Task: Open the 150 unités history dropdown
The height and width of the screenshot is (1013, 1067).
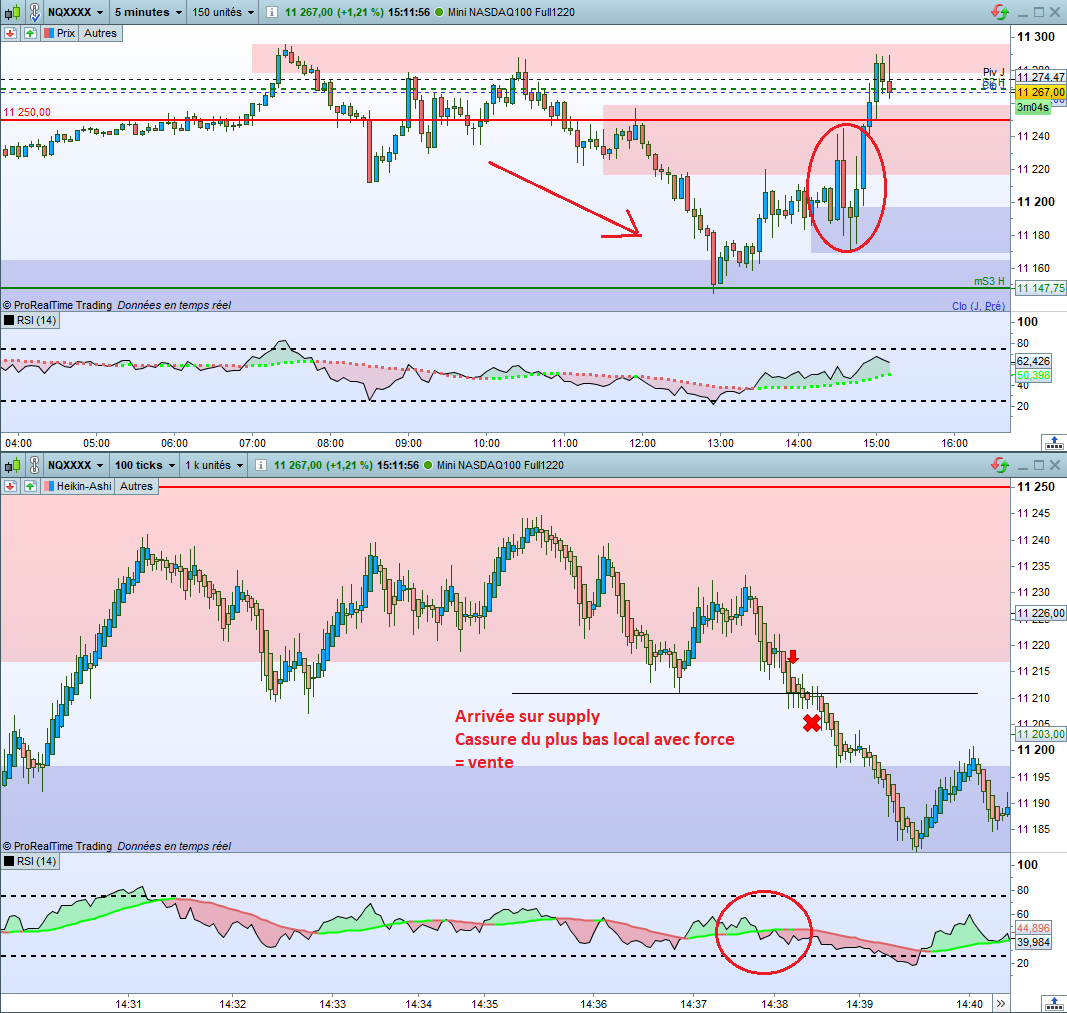Action: tap(223, 12)
